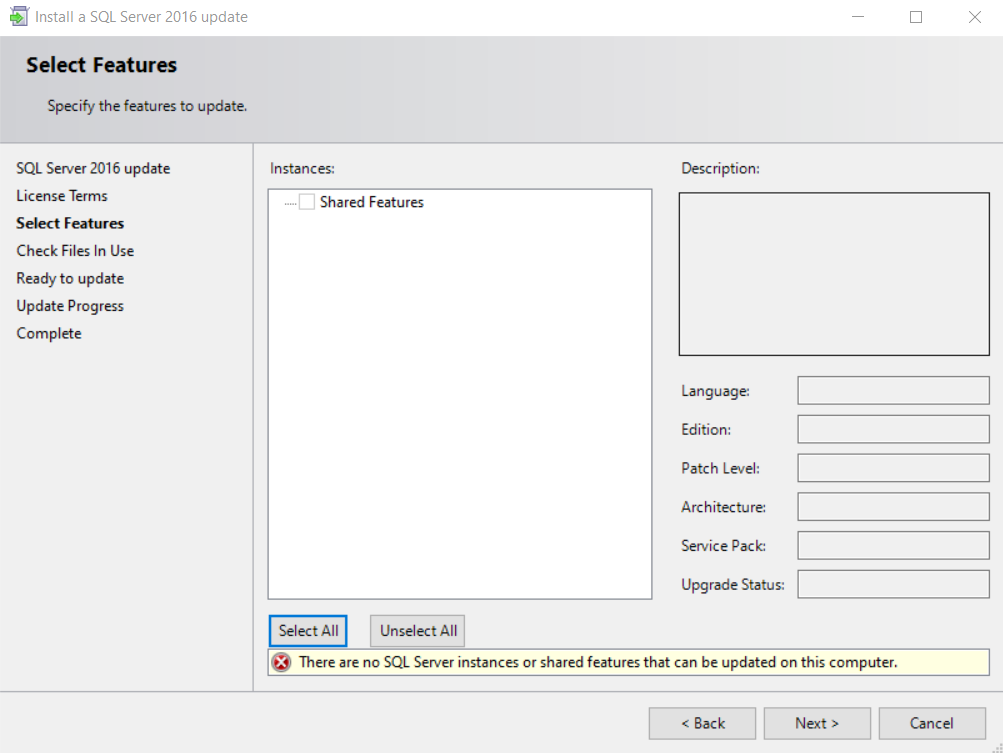Close the installer window
Viewport: 1003px width, 753px height.
974,17
